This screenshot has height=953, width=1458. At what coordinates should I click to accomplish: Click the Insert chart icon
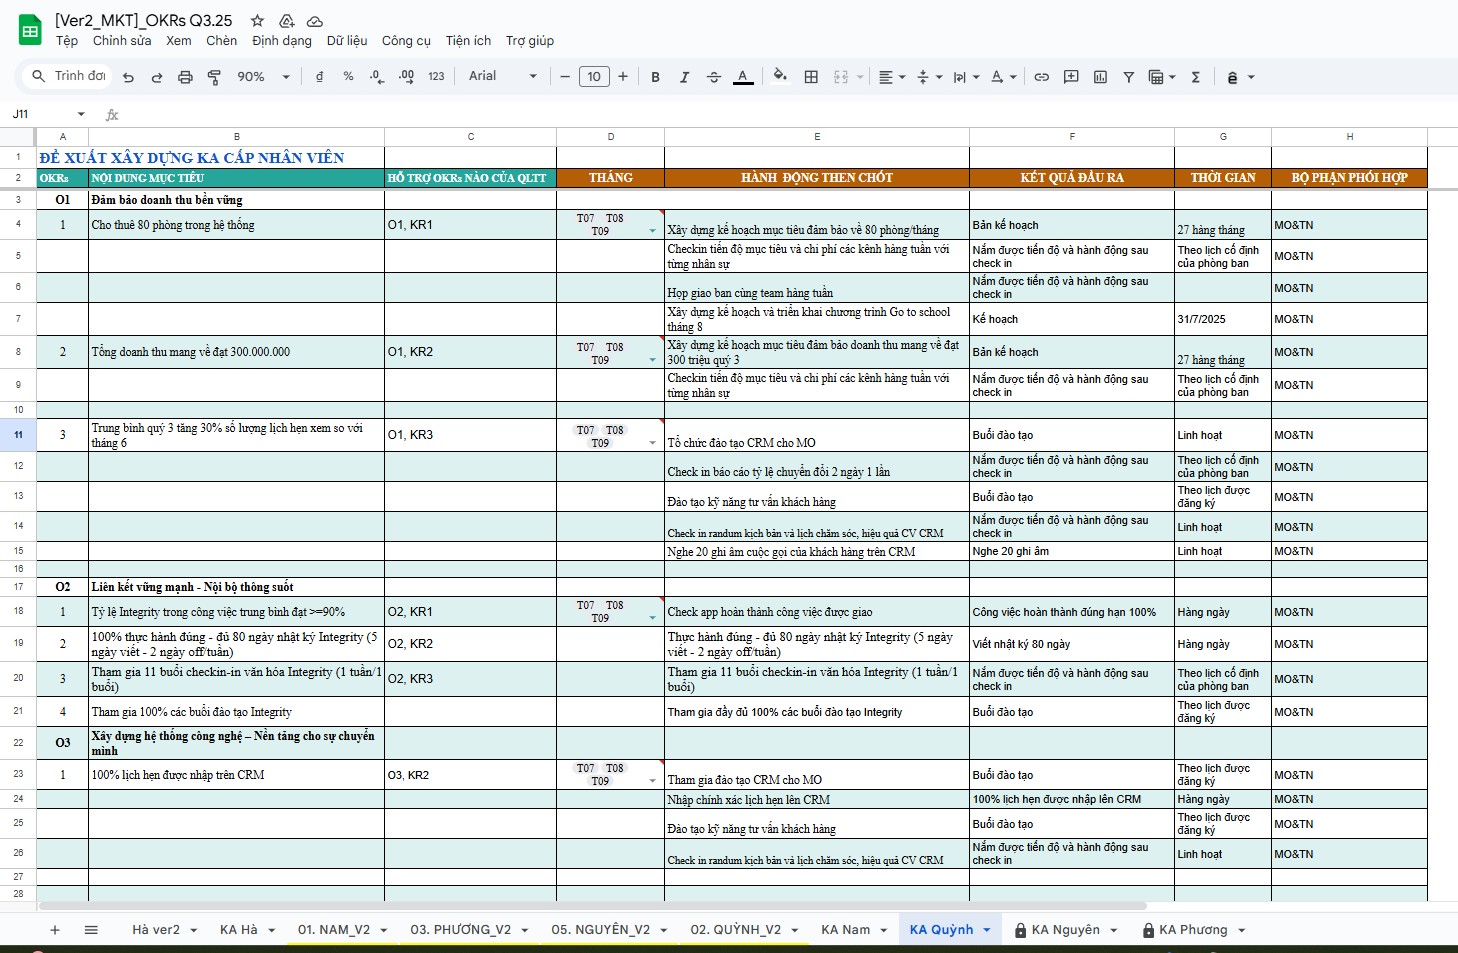pyautogui.click(x=1100, y=77)
